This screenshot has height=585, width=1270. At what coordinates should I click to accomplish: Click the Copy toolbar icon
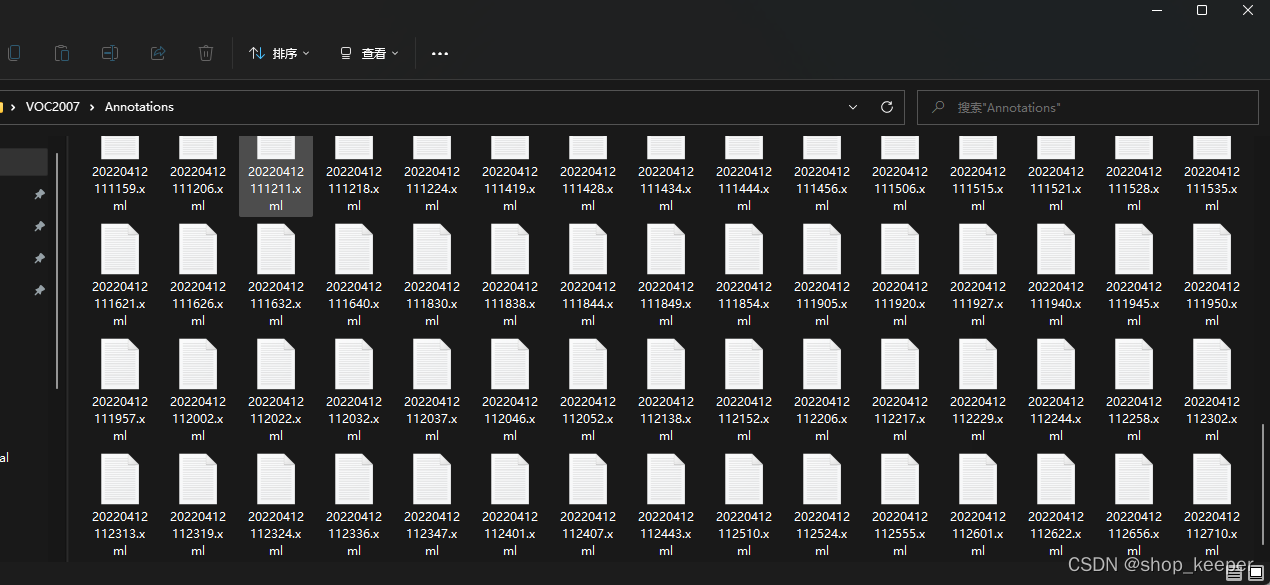pos(13,53)
